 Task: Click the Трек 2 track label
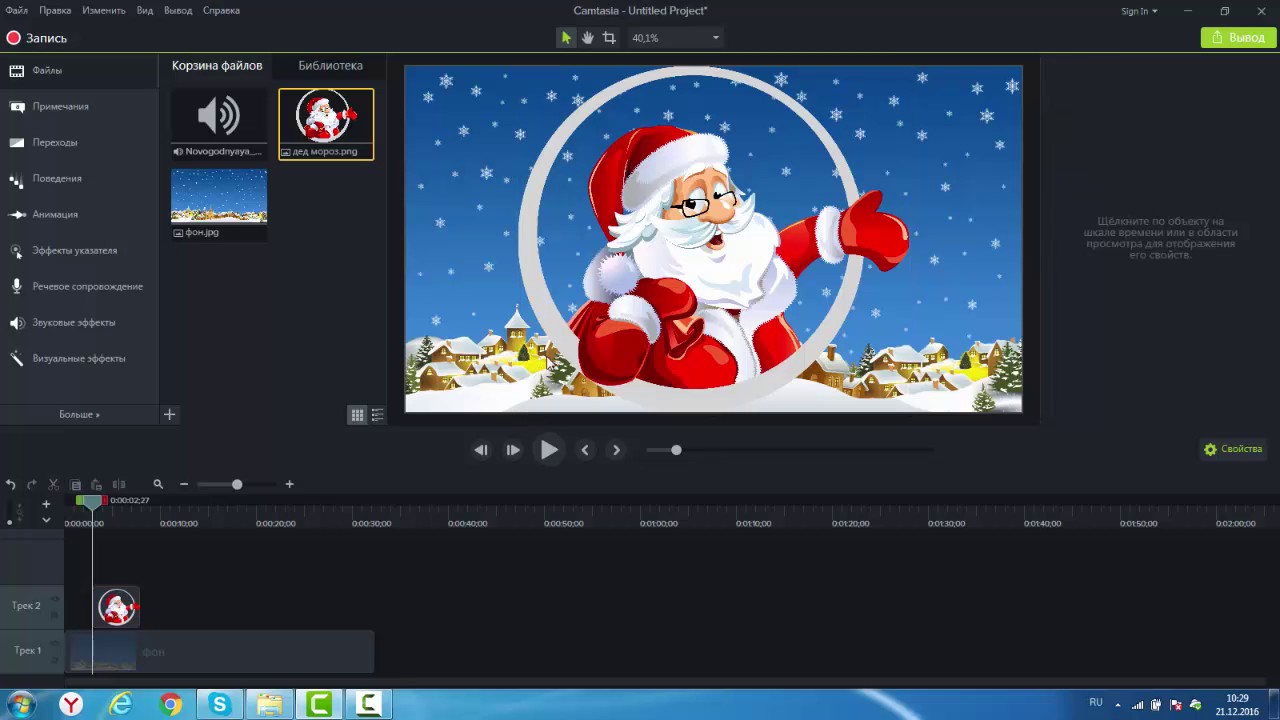click(27, 606)
